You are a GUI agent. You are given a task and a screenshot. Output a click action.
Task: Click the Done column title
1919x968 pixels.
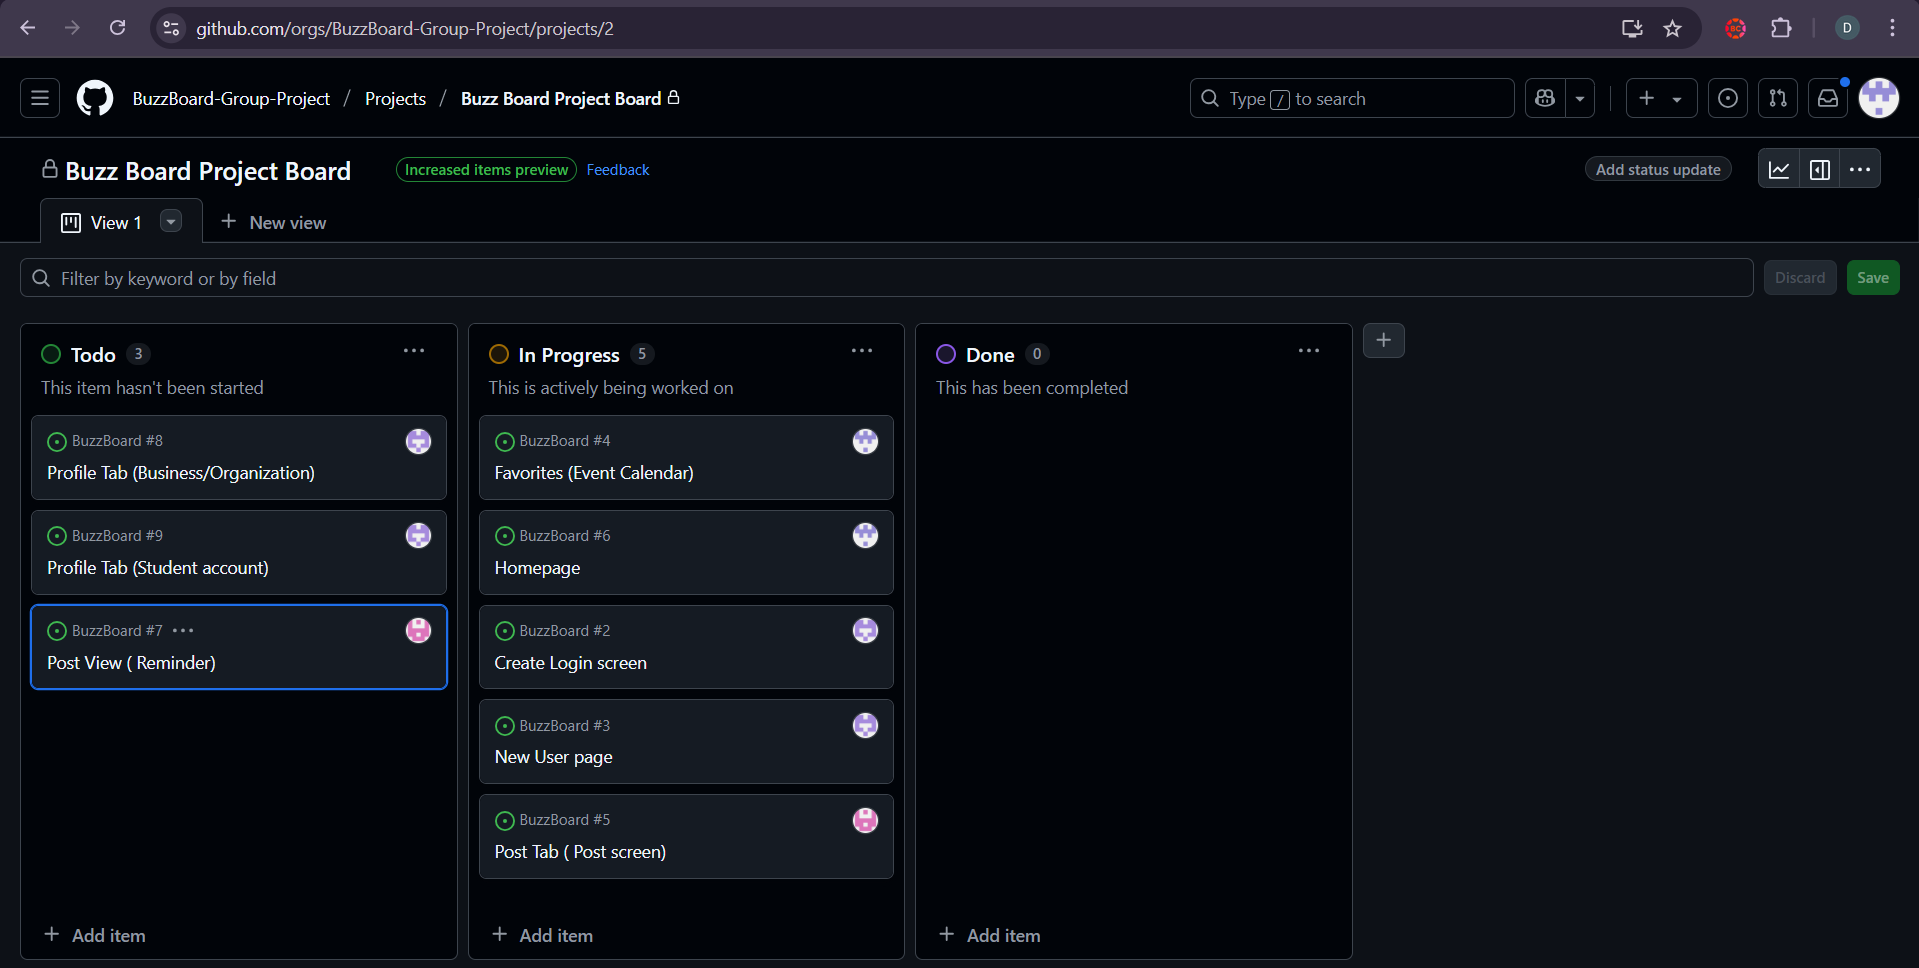tap(990, 355)
